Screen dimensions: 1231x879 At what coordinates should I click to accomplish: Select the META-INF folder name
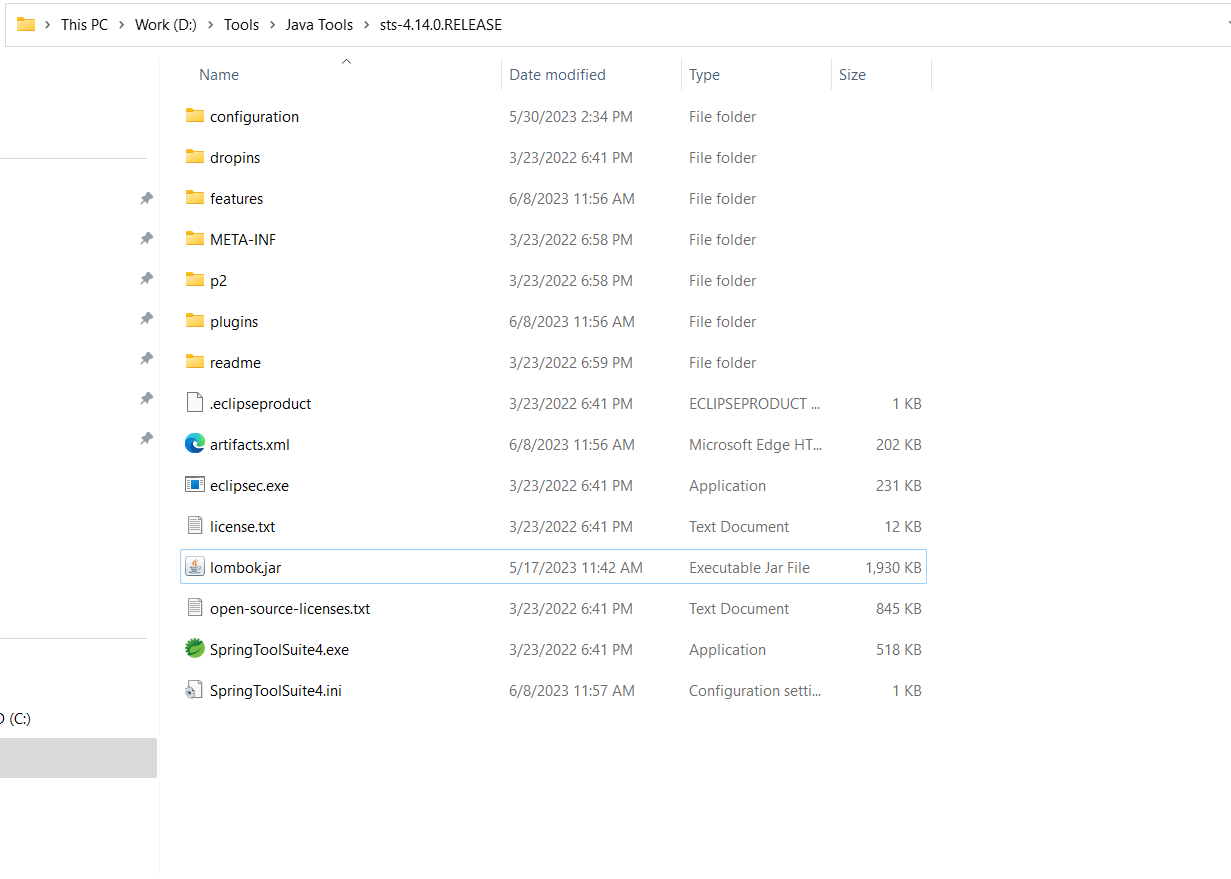(243, 240)
